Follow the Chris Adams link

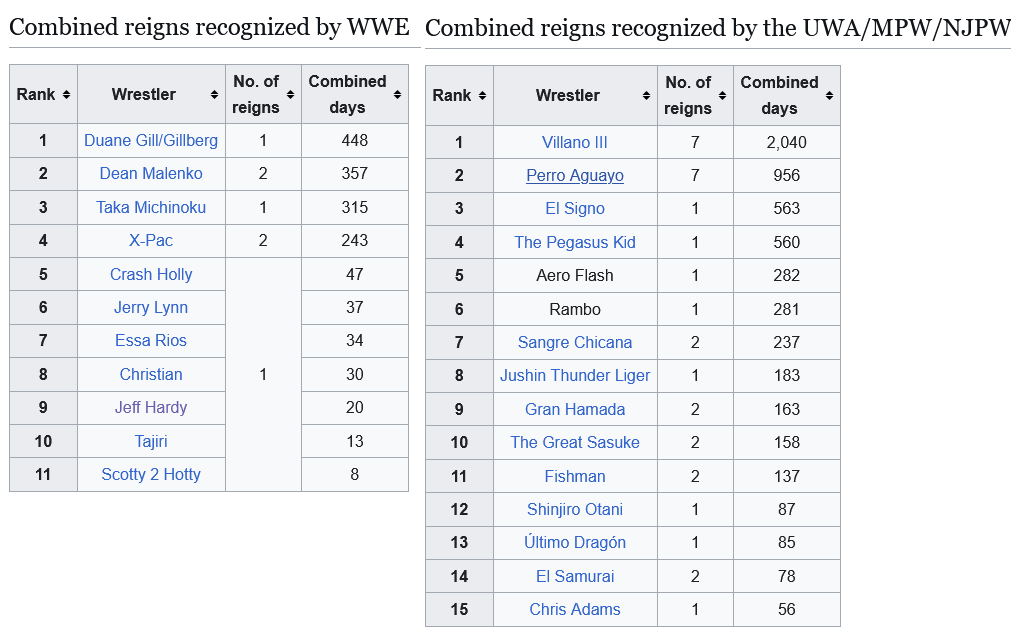pos(575,609)
